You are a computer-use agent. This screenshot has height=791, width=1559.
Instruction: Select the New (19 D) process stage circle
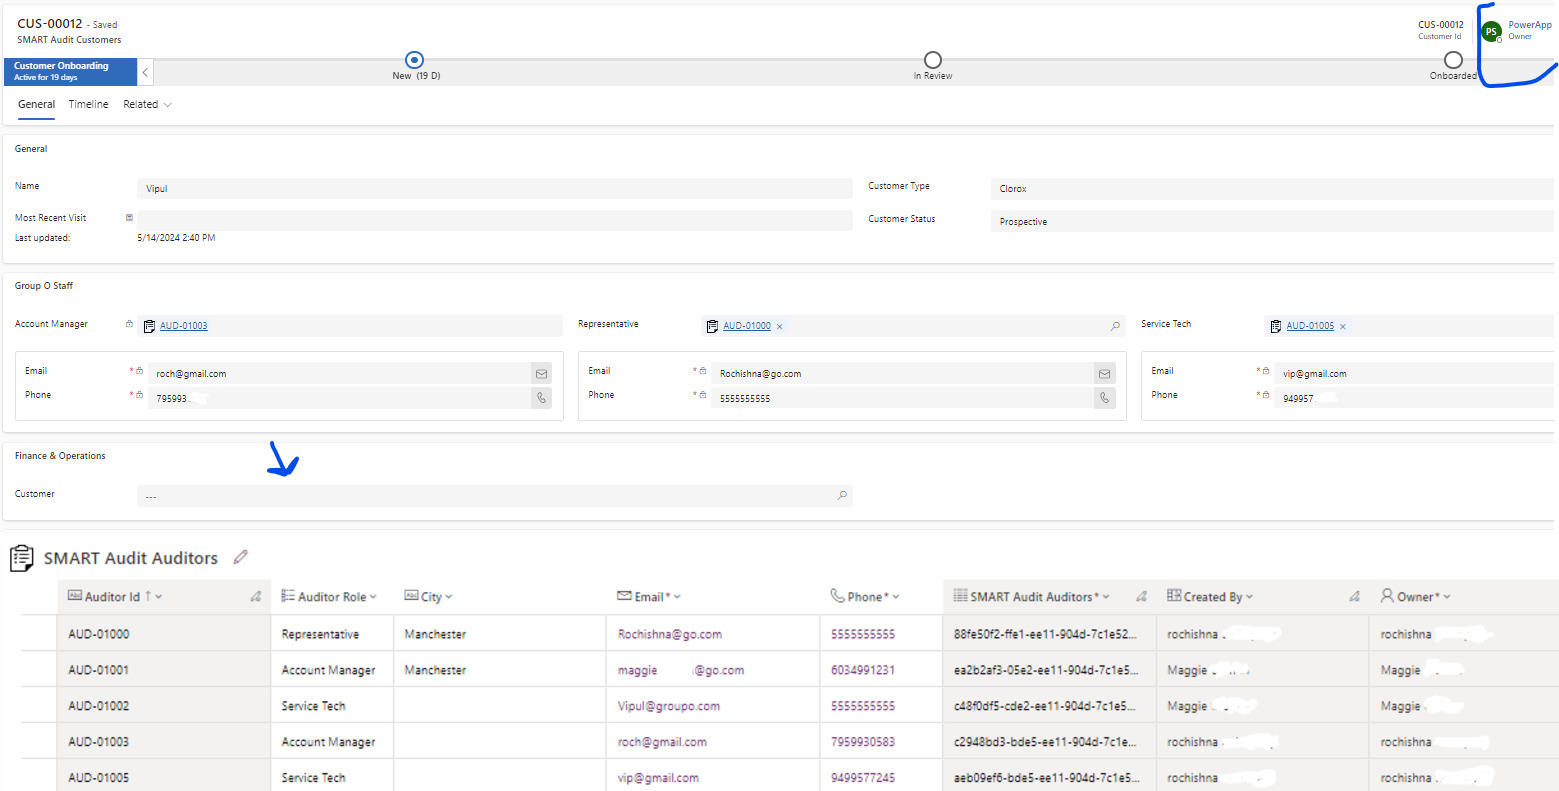414,60
